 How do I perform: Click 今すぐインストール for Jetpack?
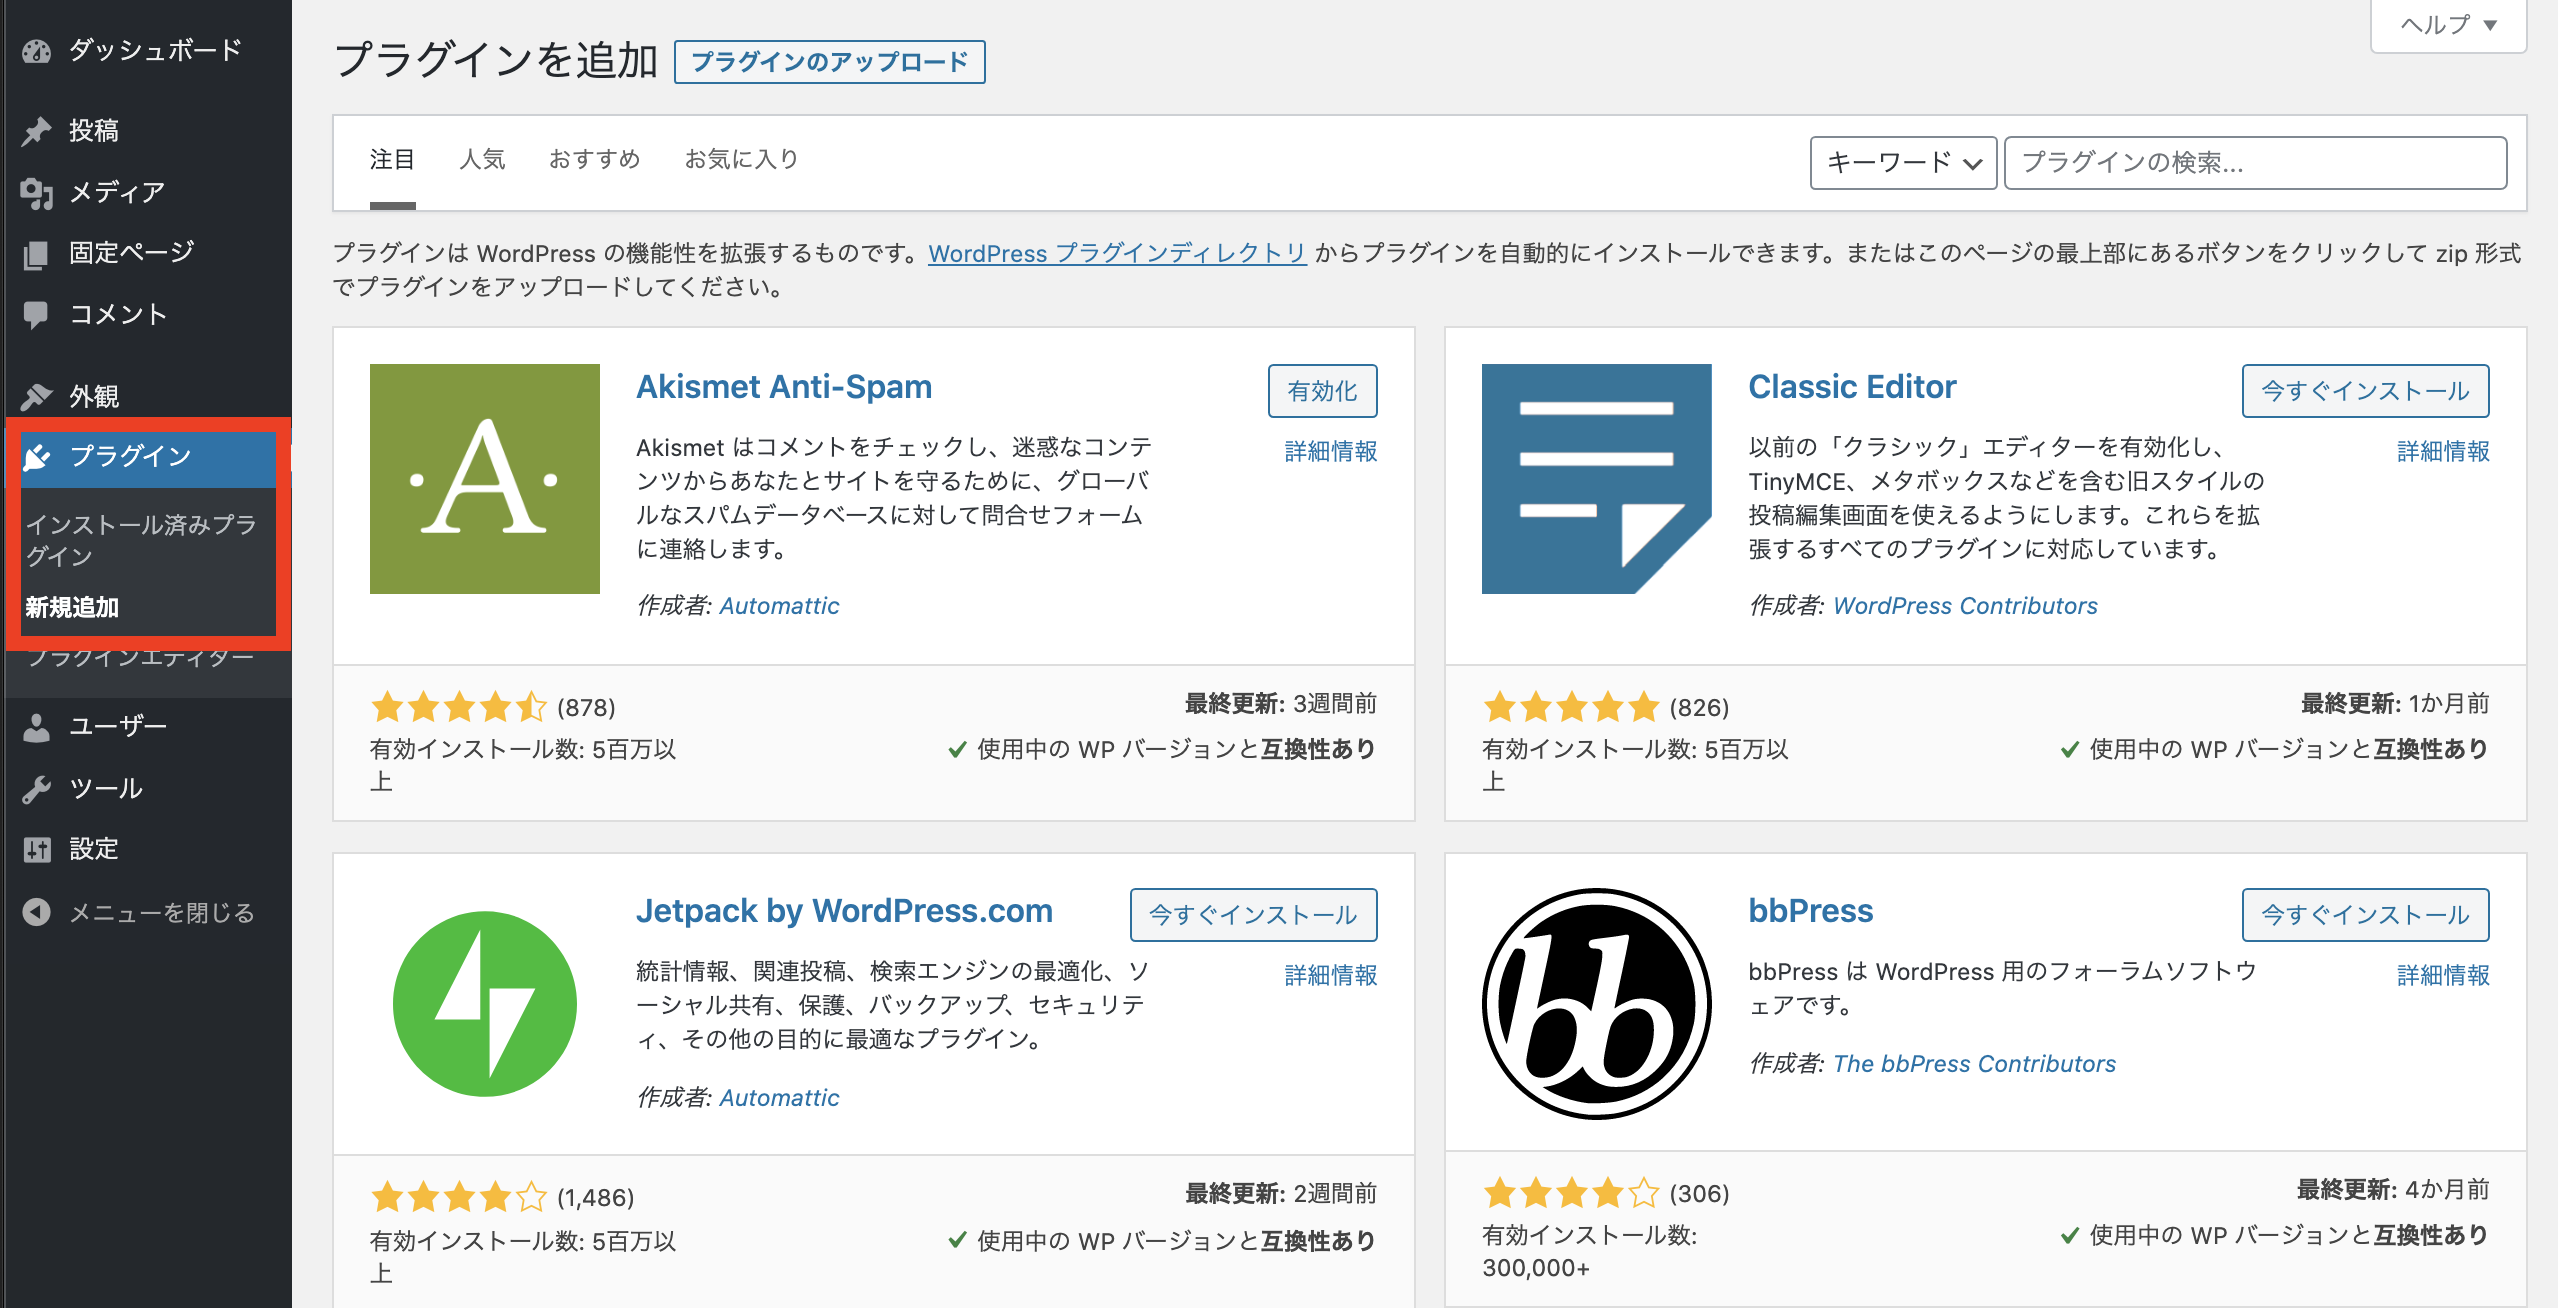[1253, 915]
